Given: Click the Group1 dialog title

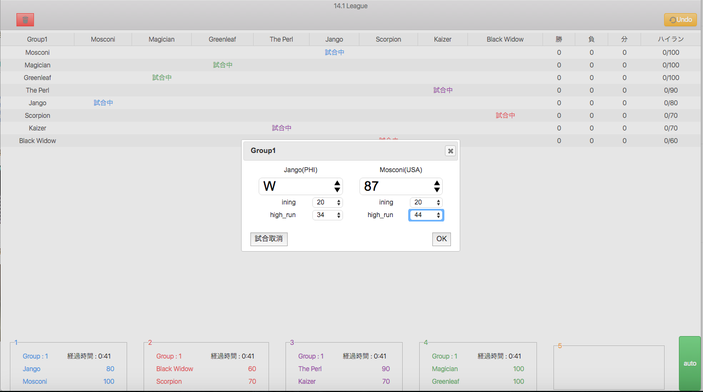Looking at the screenshot, I should coord(263,151).
